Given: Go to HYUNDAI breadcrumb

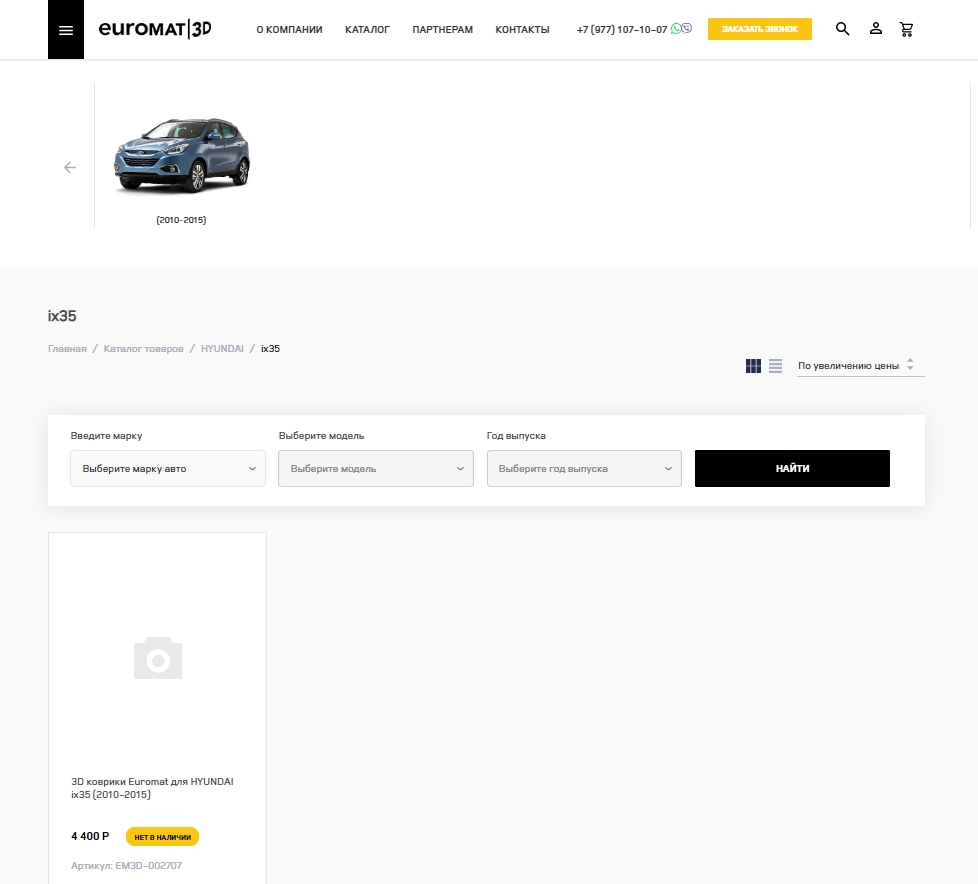Looking at the screenshot, I should 222,349.
